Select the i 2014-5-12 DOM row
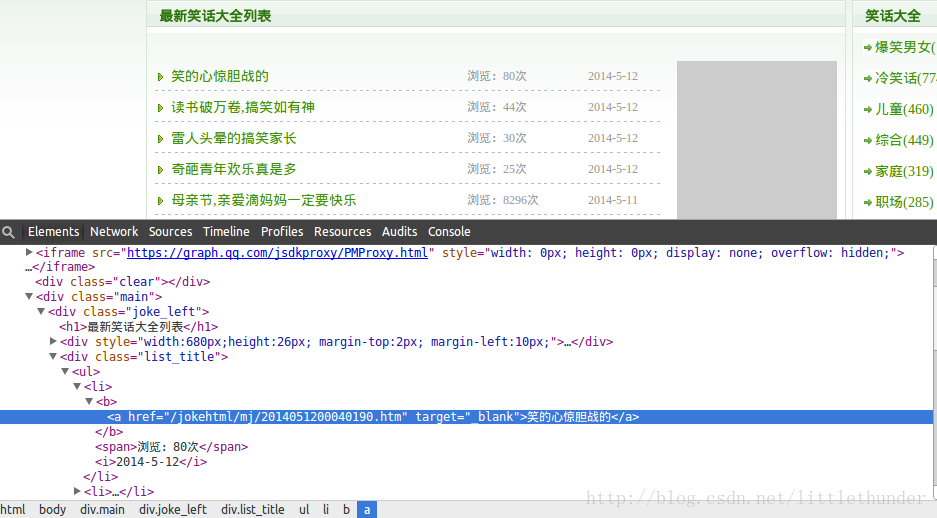Viewport: 937px width, 518px height. pos(151,462)
